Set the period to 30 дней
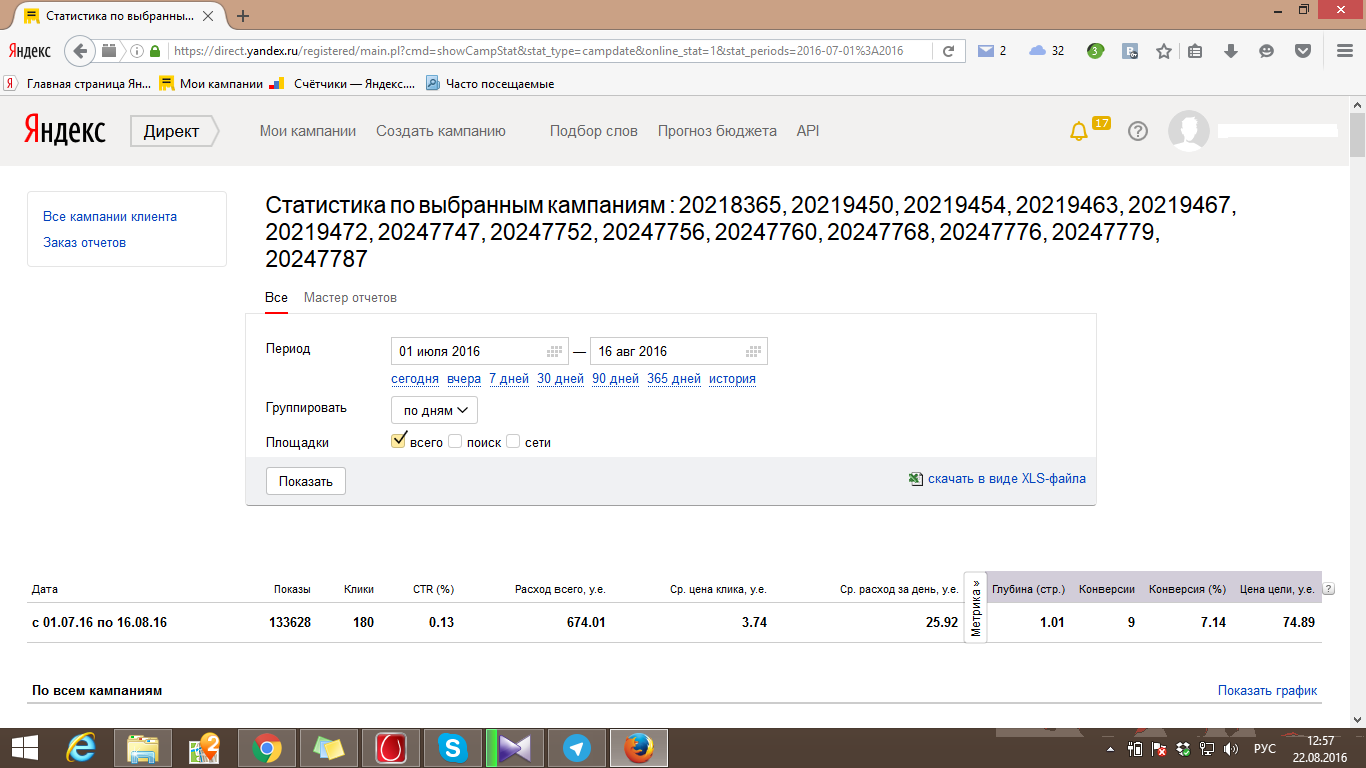The image size is (1366, 768). [x=560, y=379]
